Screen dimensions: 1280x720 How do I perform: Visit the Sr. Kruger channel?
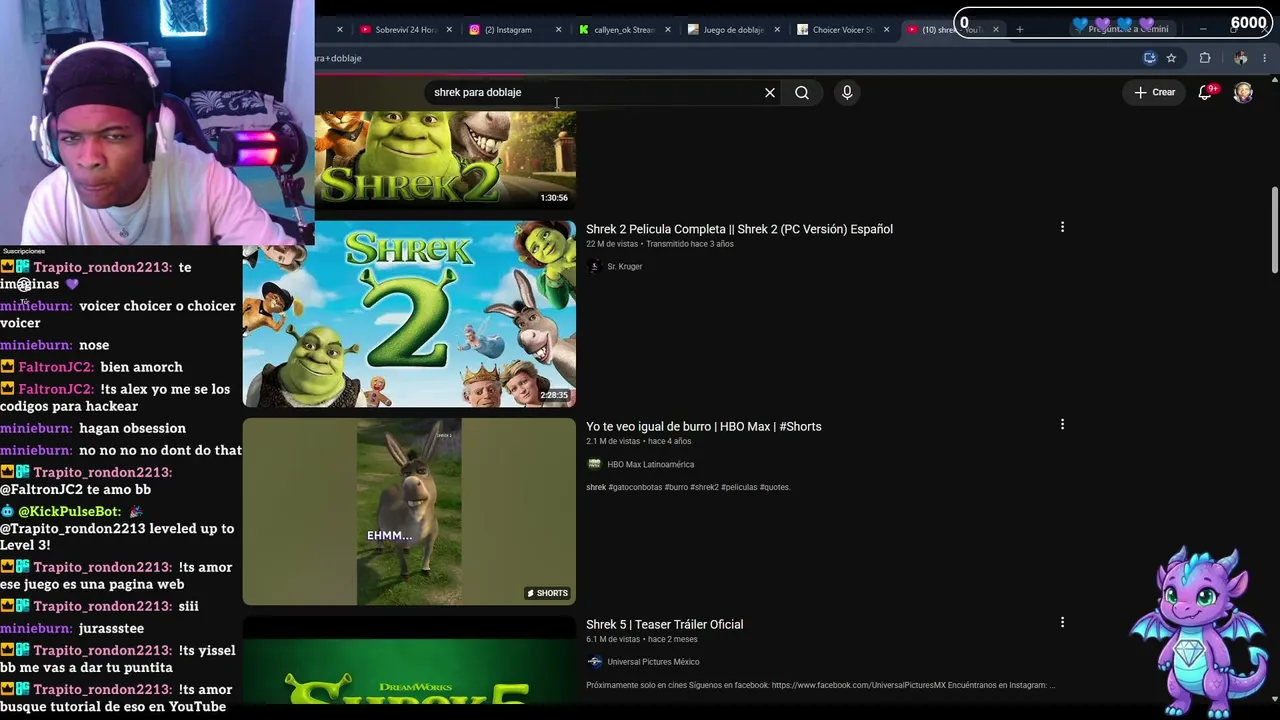(625, 267)
